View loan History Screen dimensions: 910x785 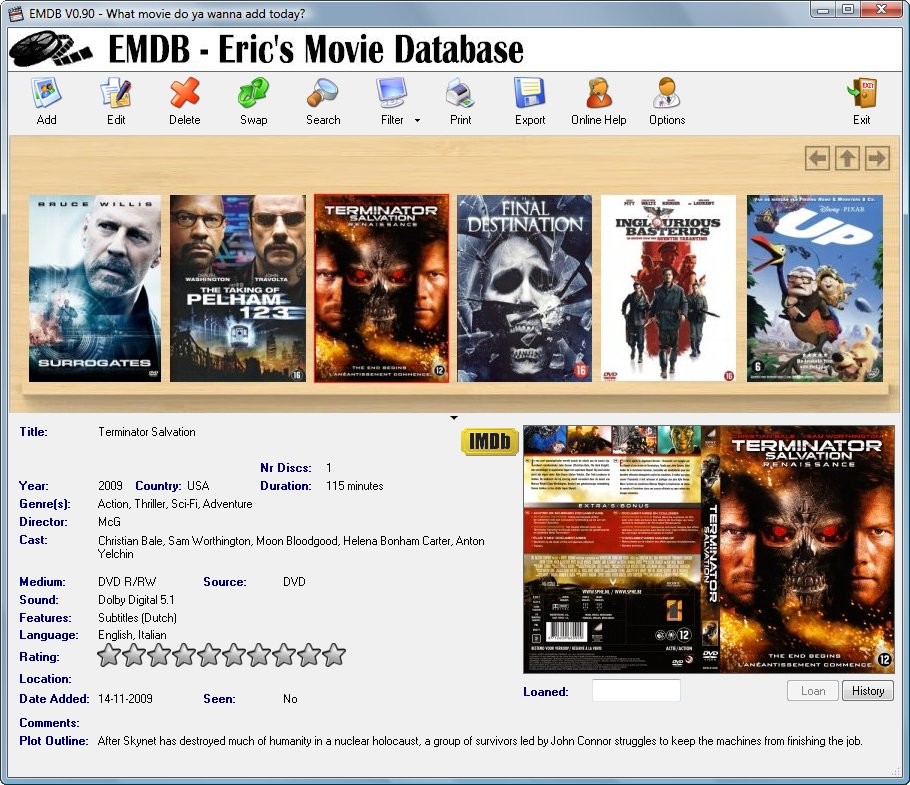tap(867, 690)
